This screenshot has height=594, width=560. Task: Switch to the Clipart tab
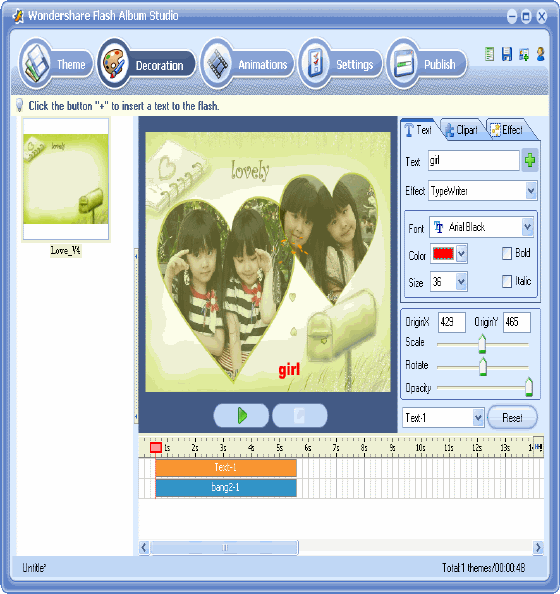[461, 130]
